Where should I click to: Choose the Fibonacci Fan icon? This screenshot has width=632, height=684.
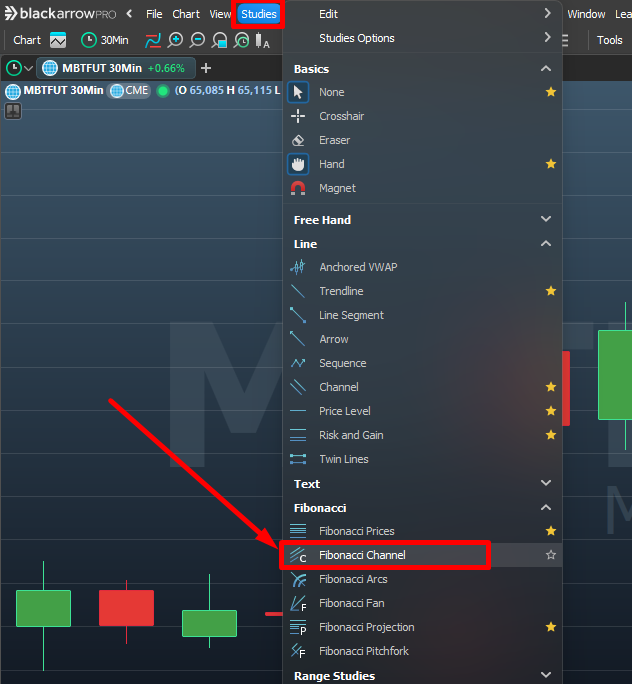pos(298,603)
